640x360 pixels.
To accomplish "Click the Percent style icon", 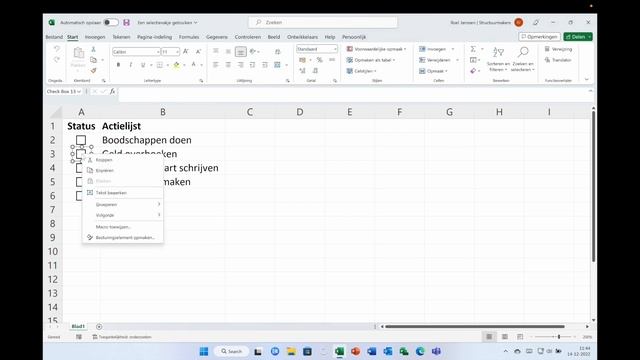I will 320,60.
